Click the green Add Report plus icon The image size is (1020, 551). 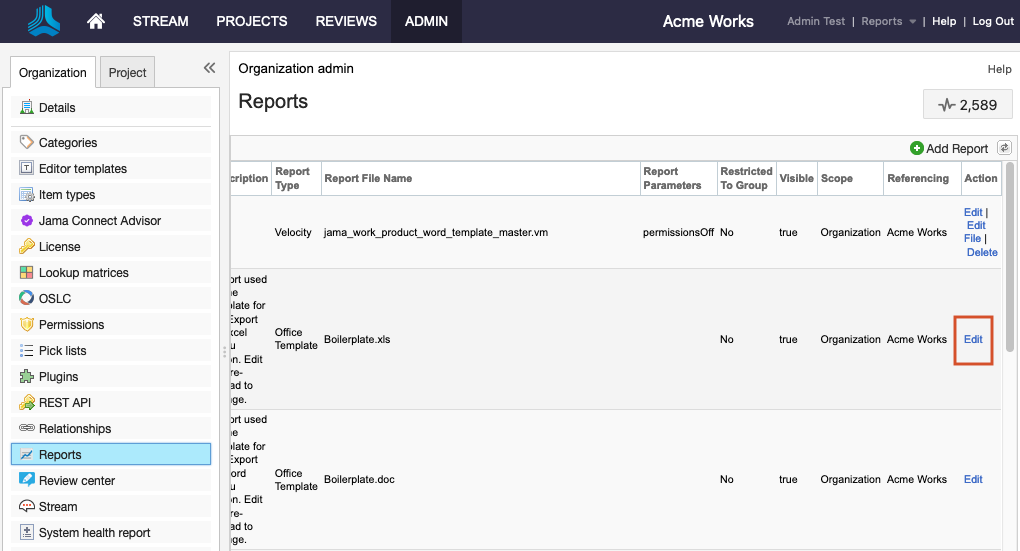(917, 148)
